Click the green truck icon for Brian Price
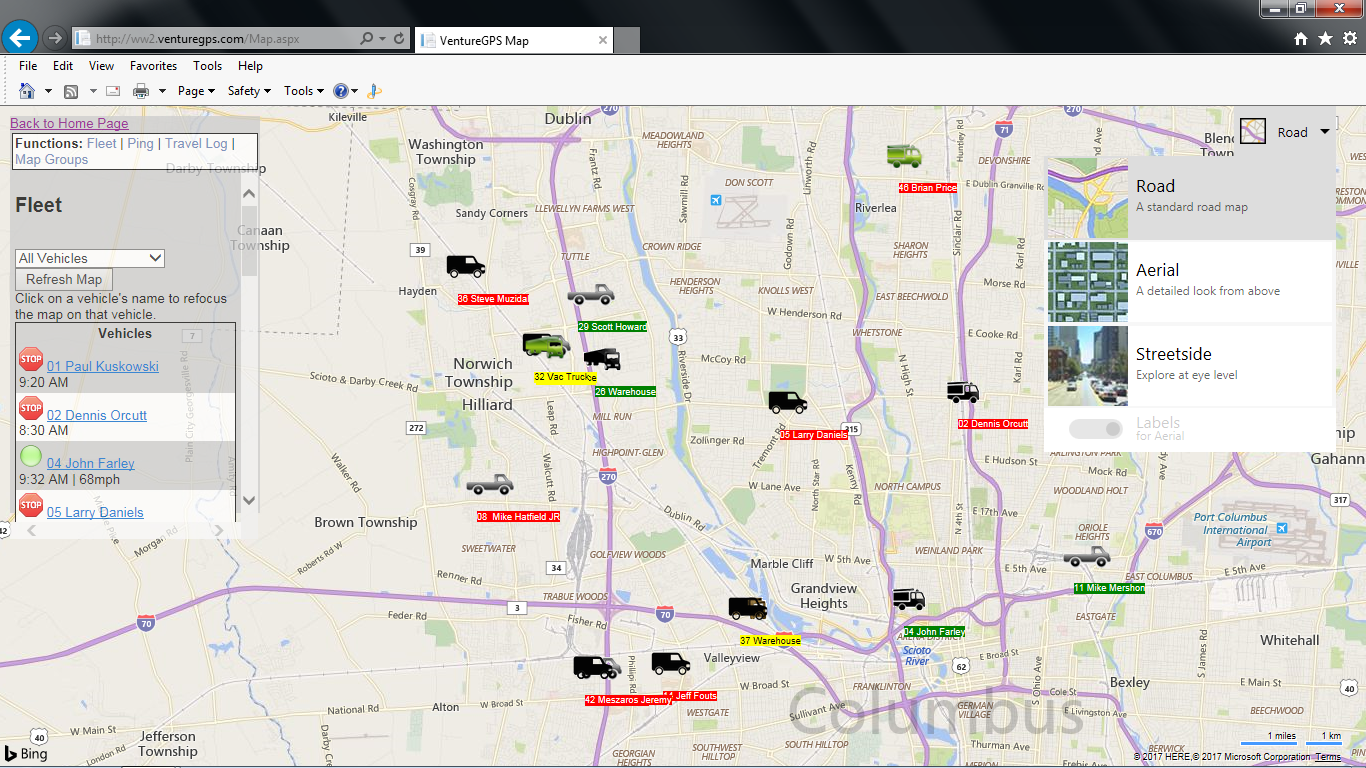Image resolution: width=1366 pixels, height=768 pixels. 903,156
